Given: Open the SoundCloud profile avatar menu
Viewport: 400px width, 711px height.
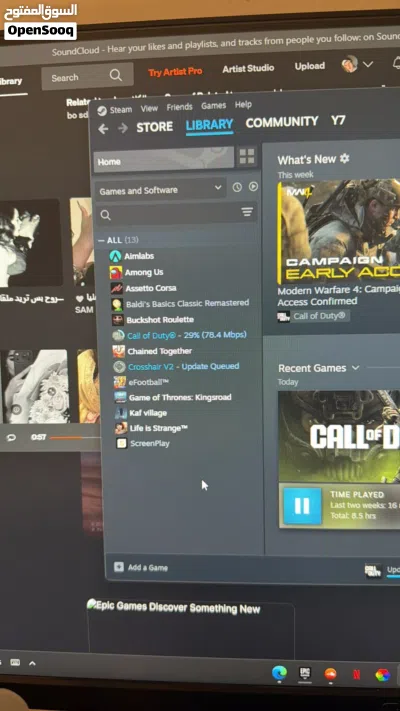Looking at the screenshot, I should point(357,64).
